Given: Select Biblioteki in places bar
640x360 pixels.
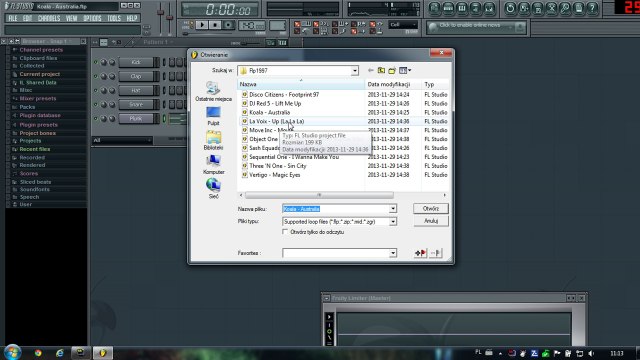Looking at the screenshot, I should point(213,140).
